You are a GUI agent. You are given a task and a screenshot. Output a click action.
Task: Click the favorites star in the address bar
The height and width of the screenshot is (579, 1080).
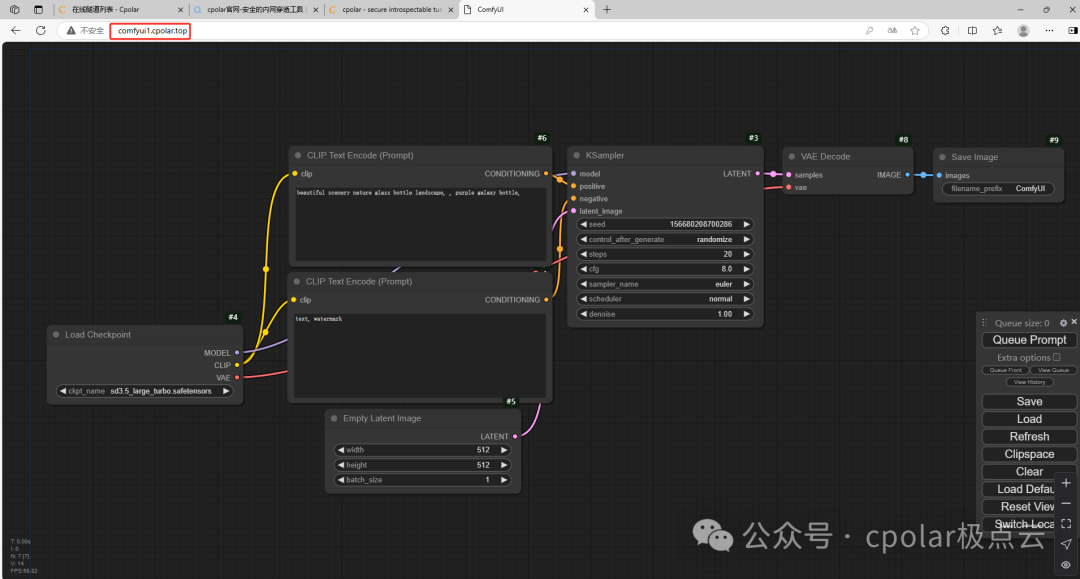(x=916, y=30)
